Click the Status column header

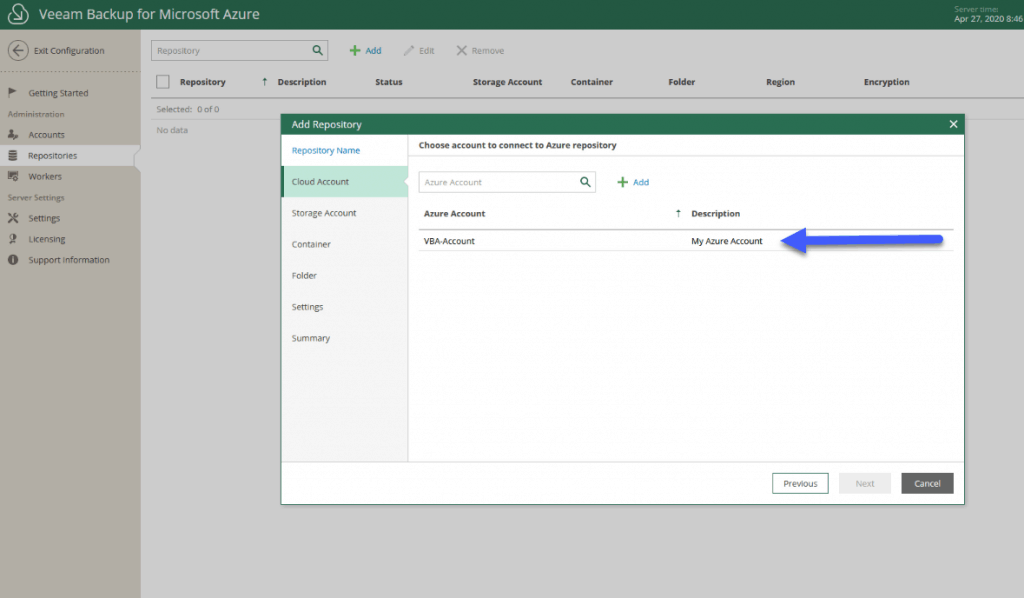[389, 82]
